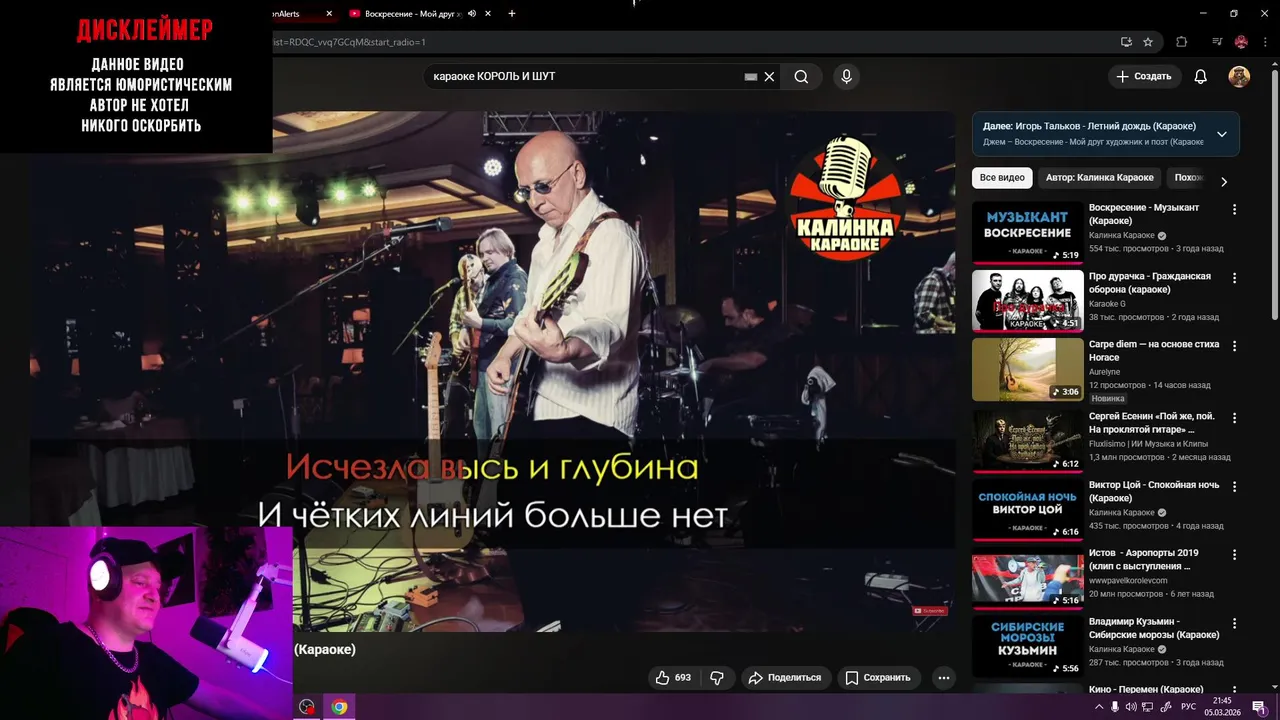Open options for Истов - Аэропорты 2019
The height and width of the screenshot is (720, 1280).
[x=1234, y=554]
